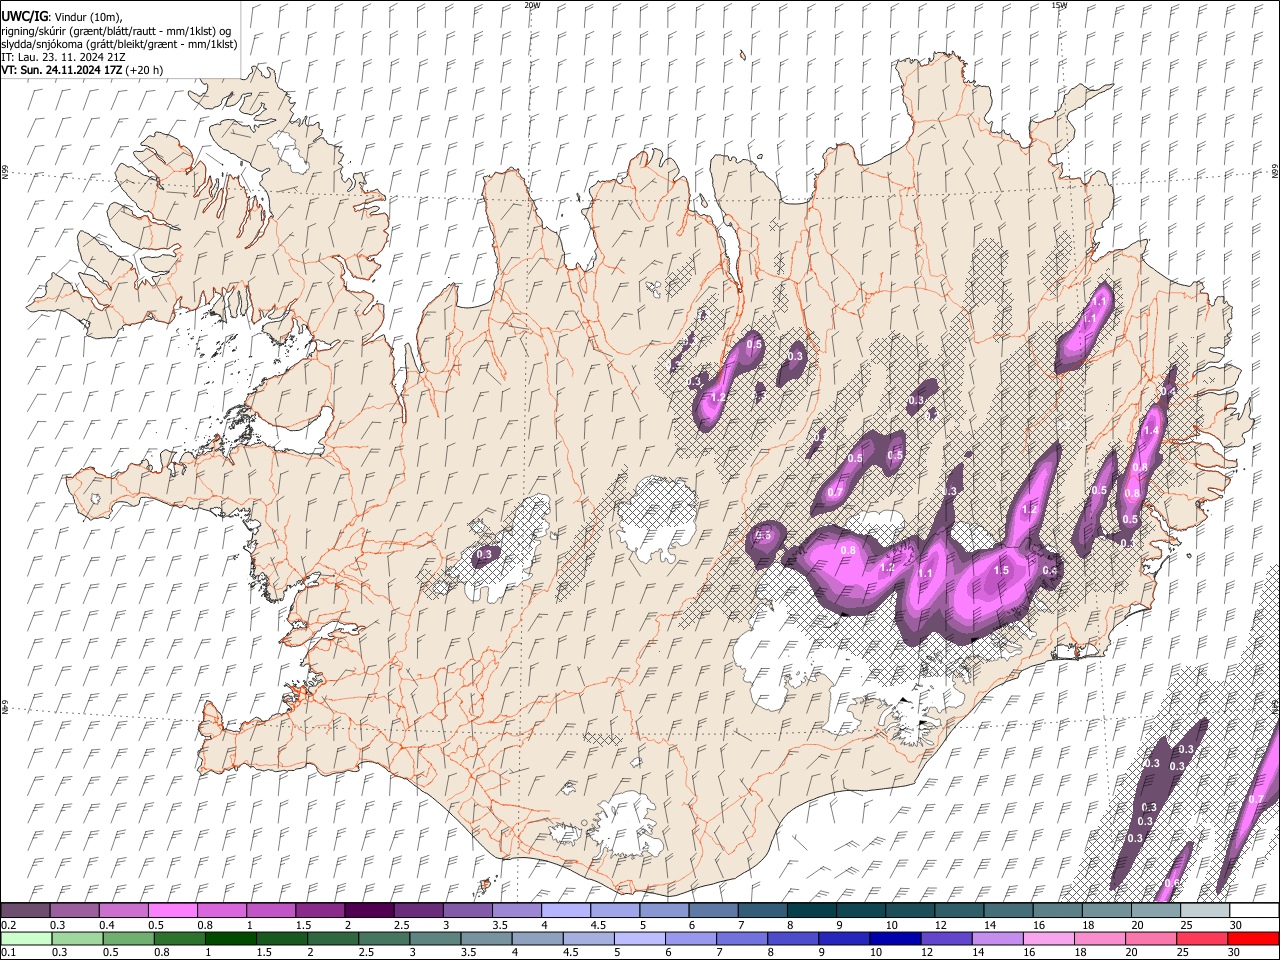Click the 'VT: Sun. 24.11.2024 17Z' valid time line
Image resolution: width=1280 pixels, height=960 pixels.
82,70
